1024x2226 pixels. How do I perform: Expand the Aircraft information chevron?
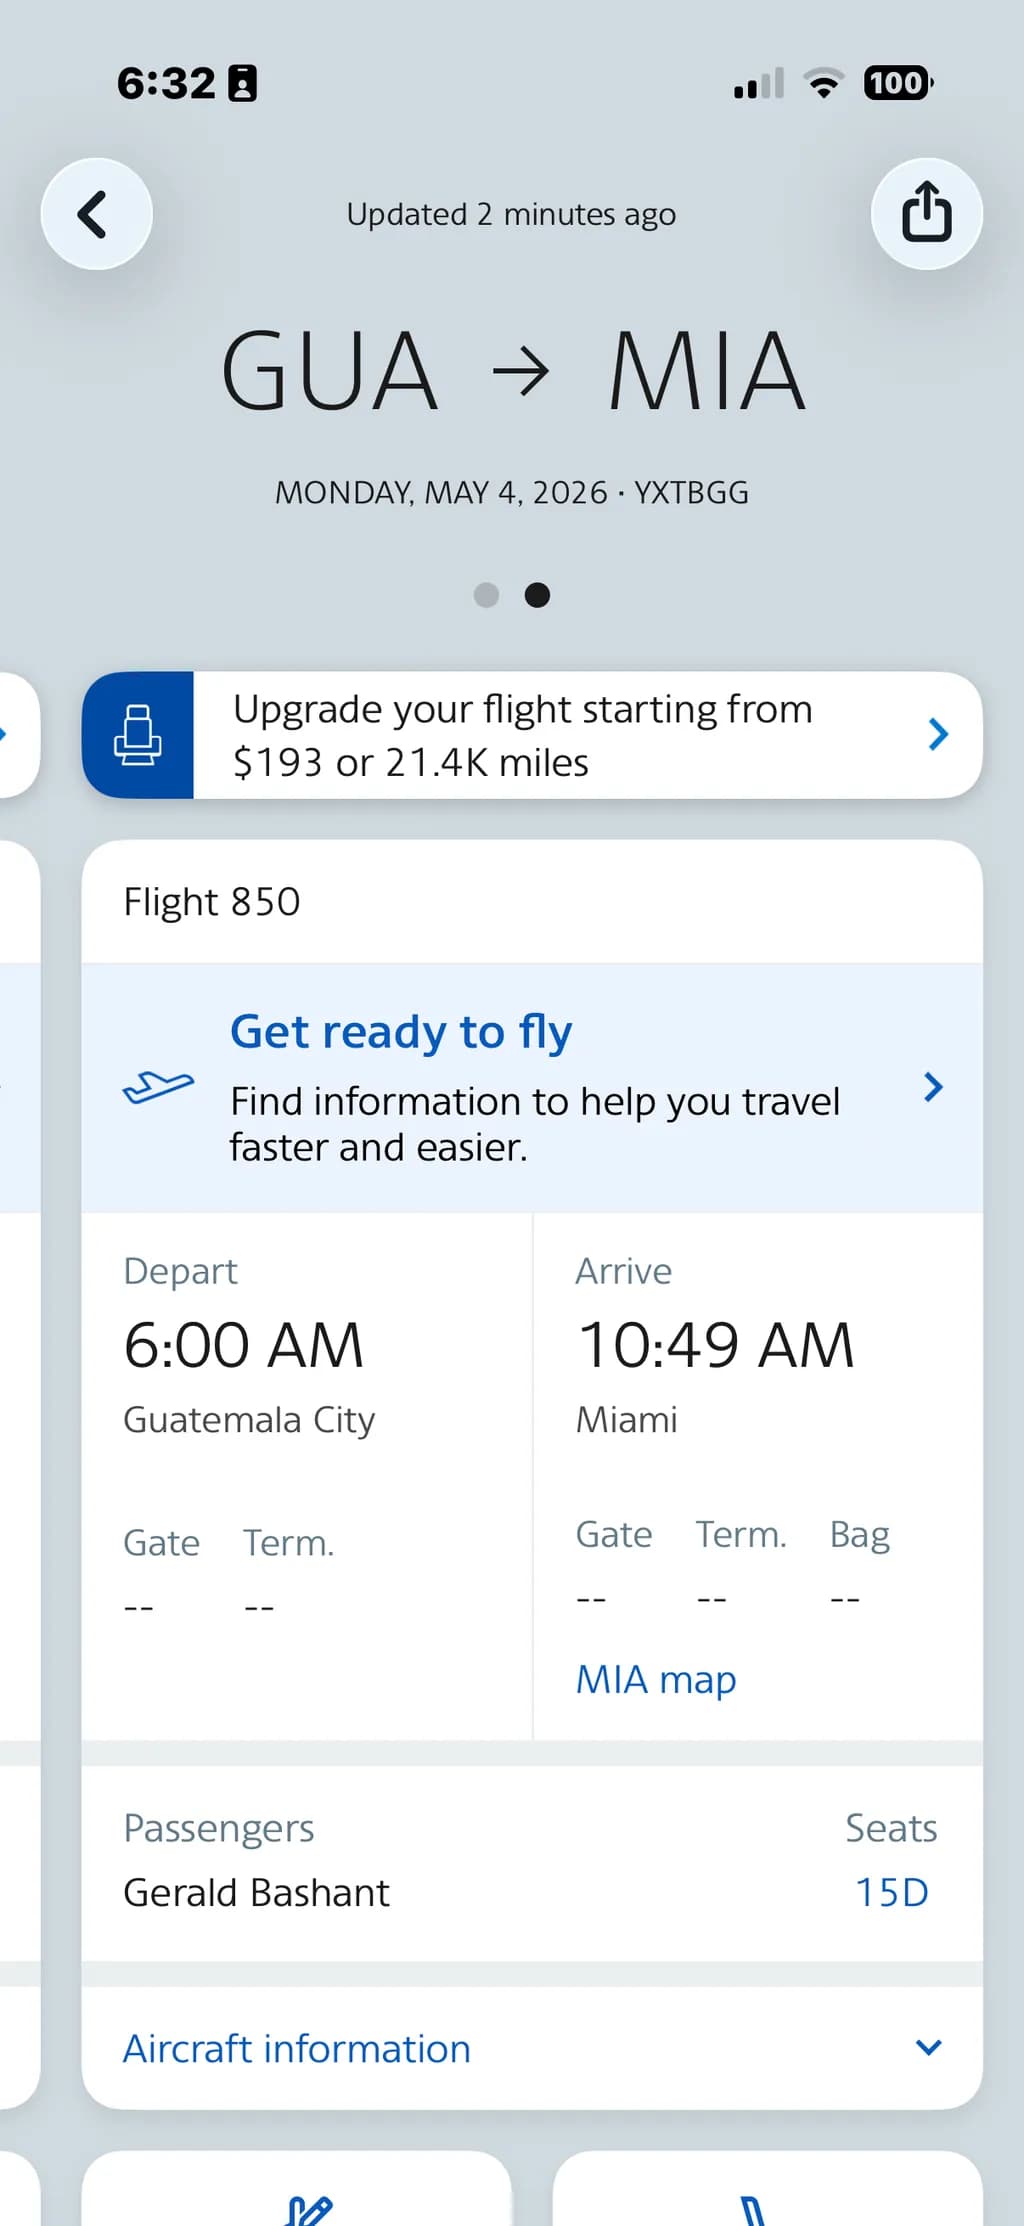click(x=929, y=2047)
